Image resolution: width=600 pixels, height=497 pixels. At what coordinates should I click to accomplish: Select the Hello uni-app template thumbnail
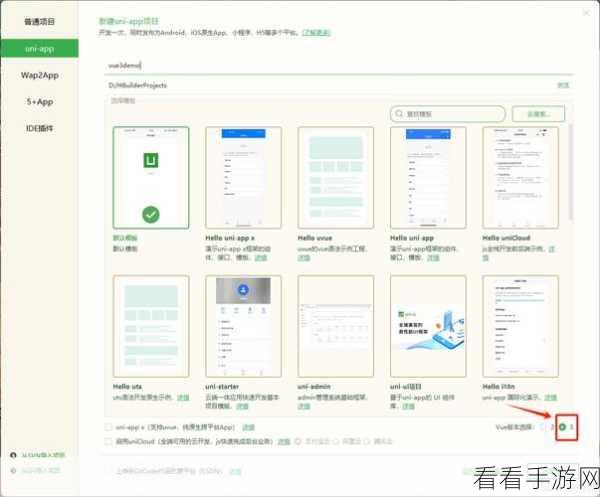coord(428,178)
